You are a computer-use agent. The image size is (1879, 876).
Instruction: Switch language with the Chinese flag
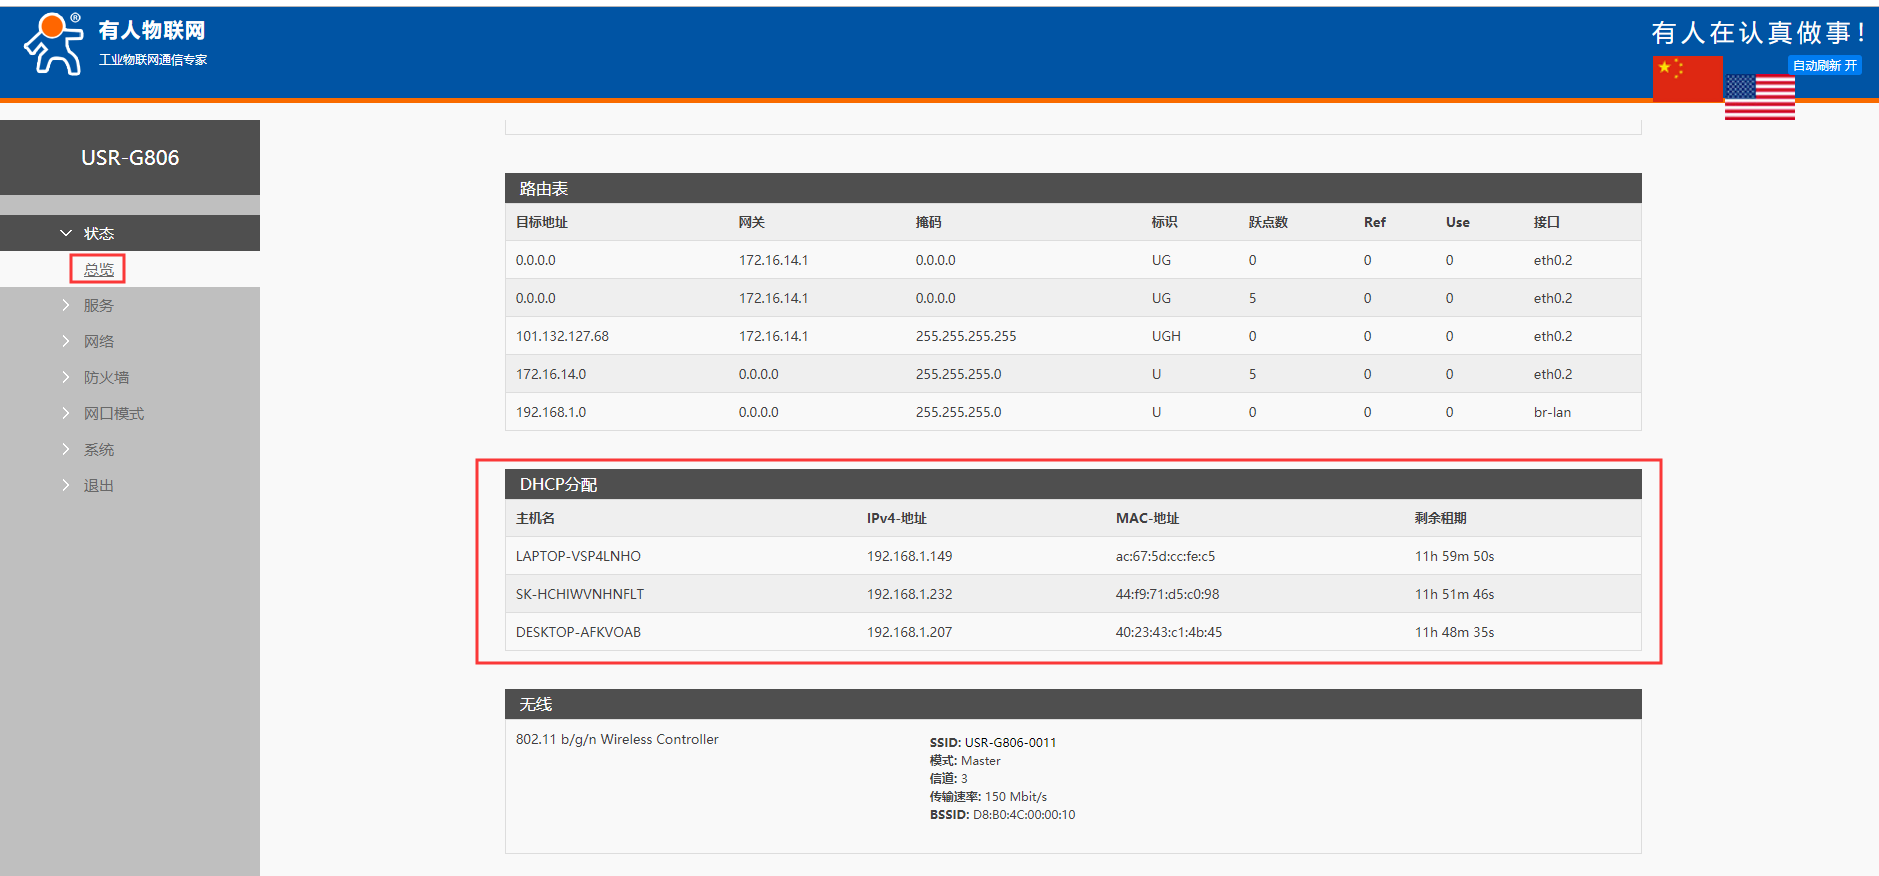pos(1687,78)
